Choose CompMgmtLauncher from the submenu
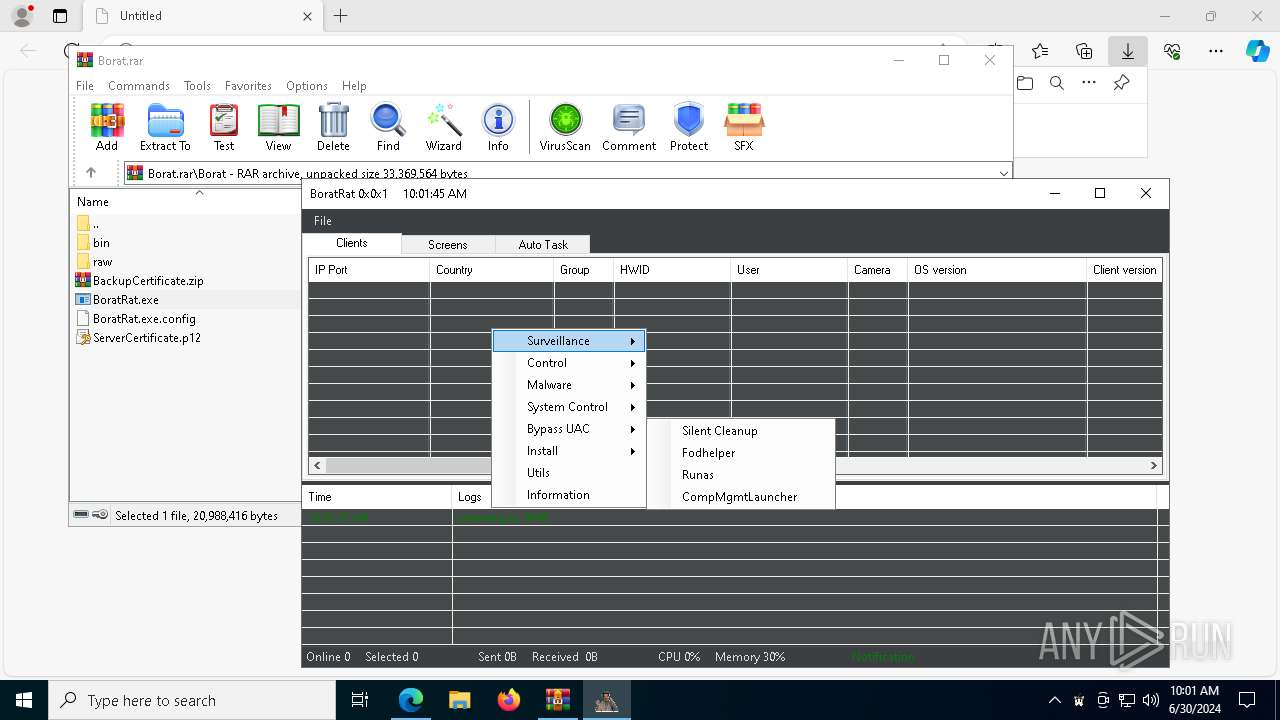1280x720 pixels. click(741, 497)
